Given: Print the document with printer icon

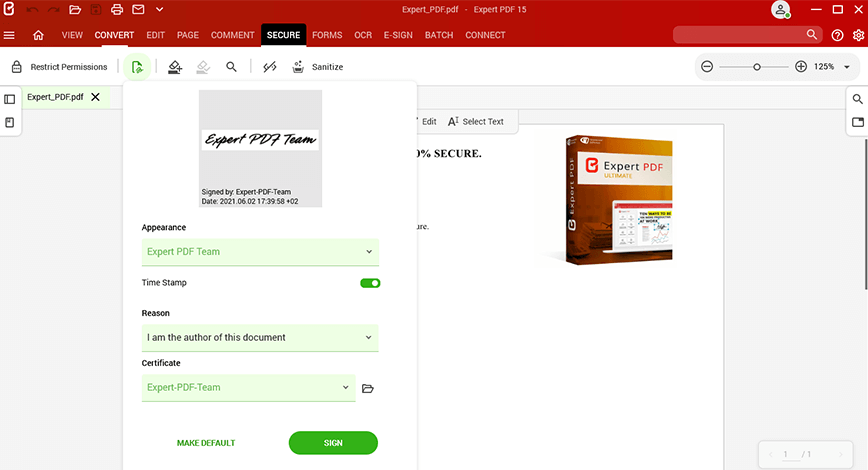Looking at the screenshot, I should [117, 9].
